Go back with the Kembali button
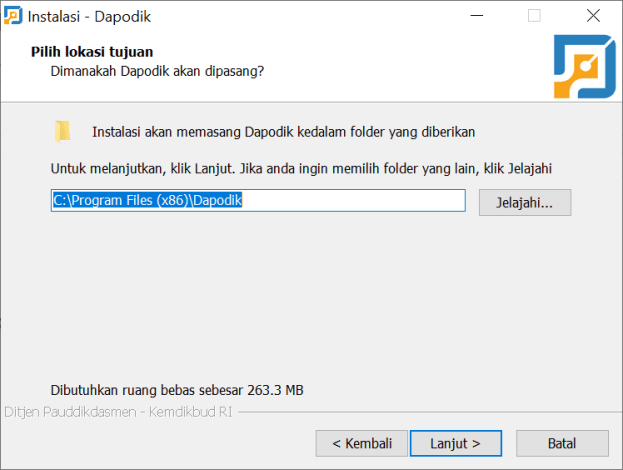Screen dimensions: 623x470 tap(361, 443)
